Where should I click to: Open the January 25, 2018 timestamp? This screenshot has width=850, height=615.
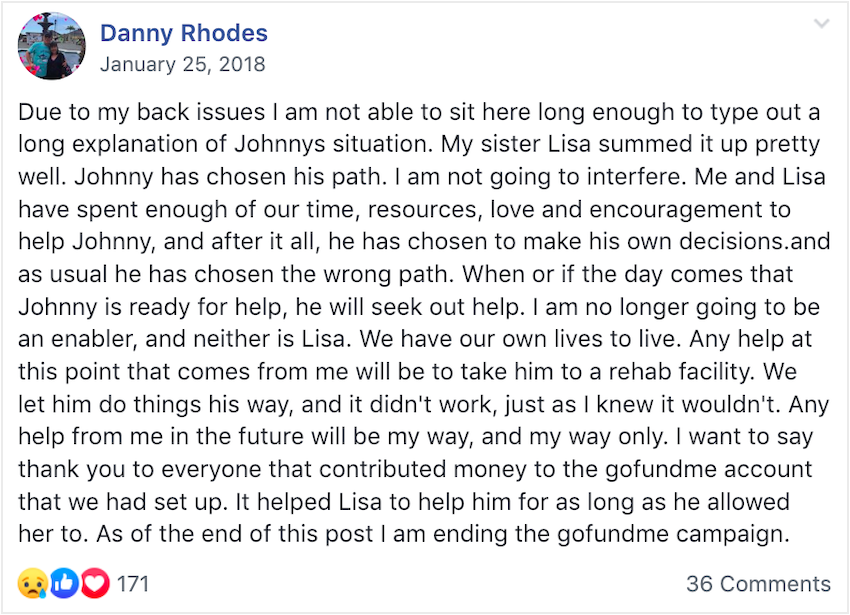(x=182, y=64)
